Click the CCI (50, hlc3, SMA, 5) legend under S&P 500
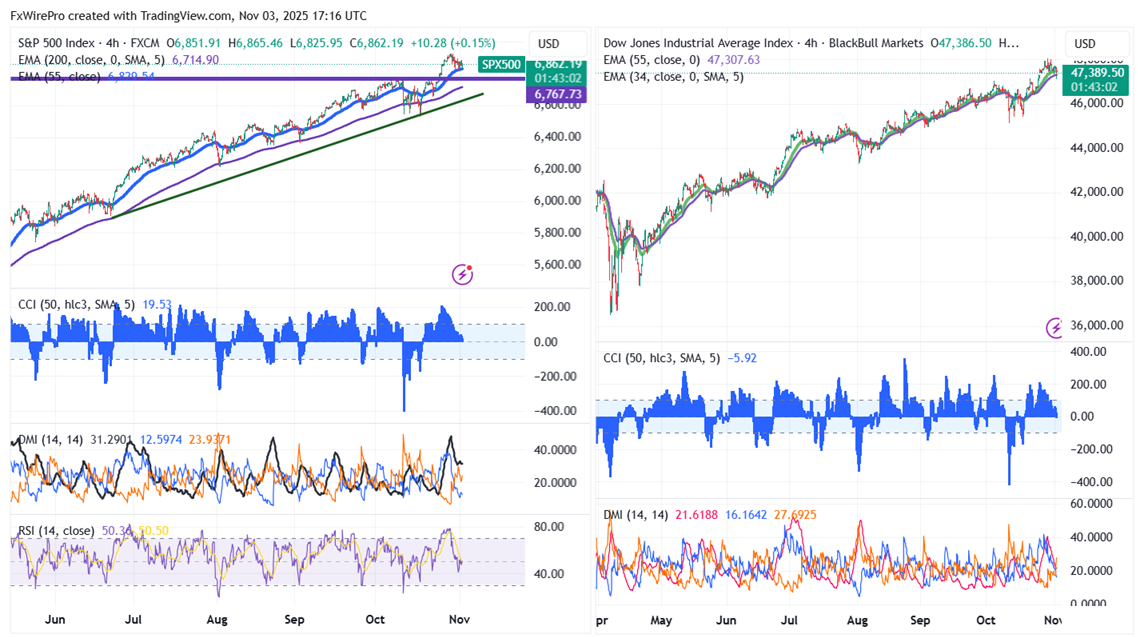 76,304
